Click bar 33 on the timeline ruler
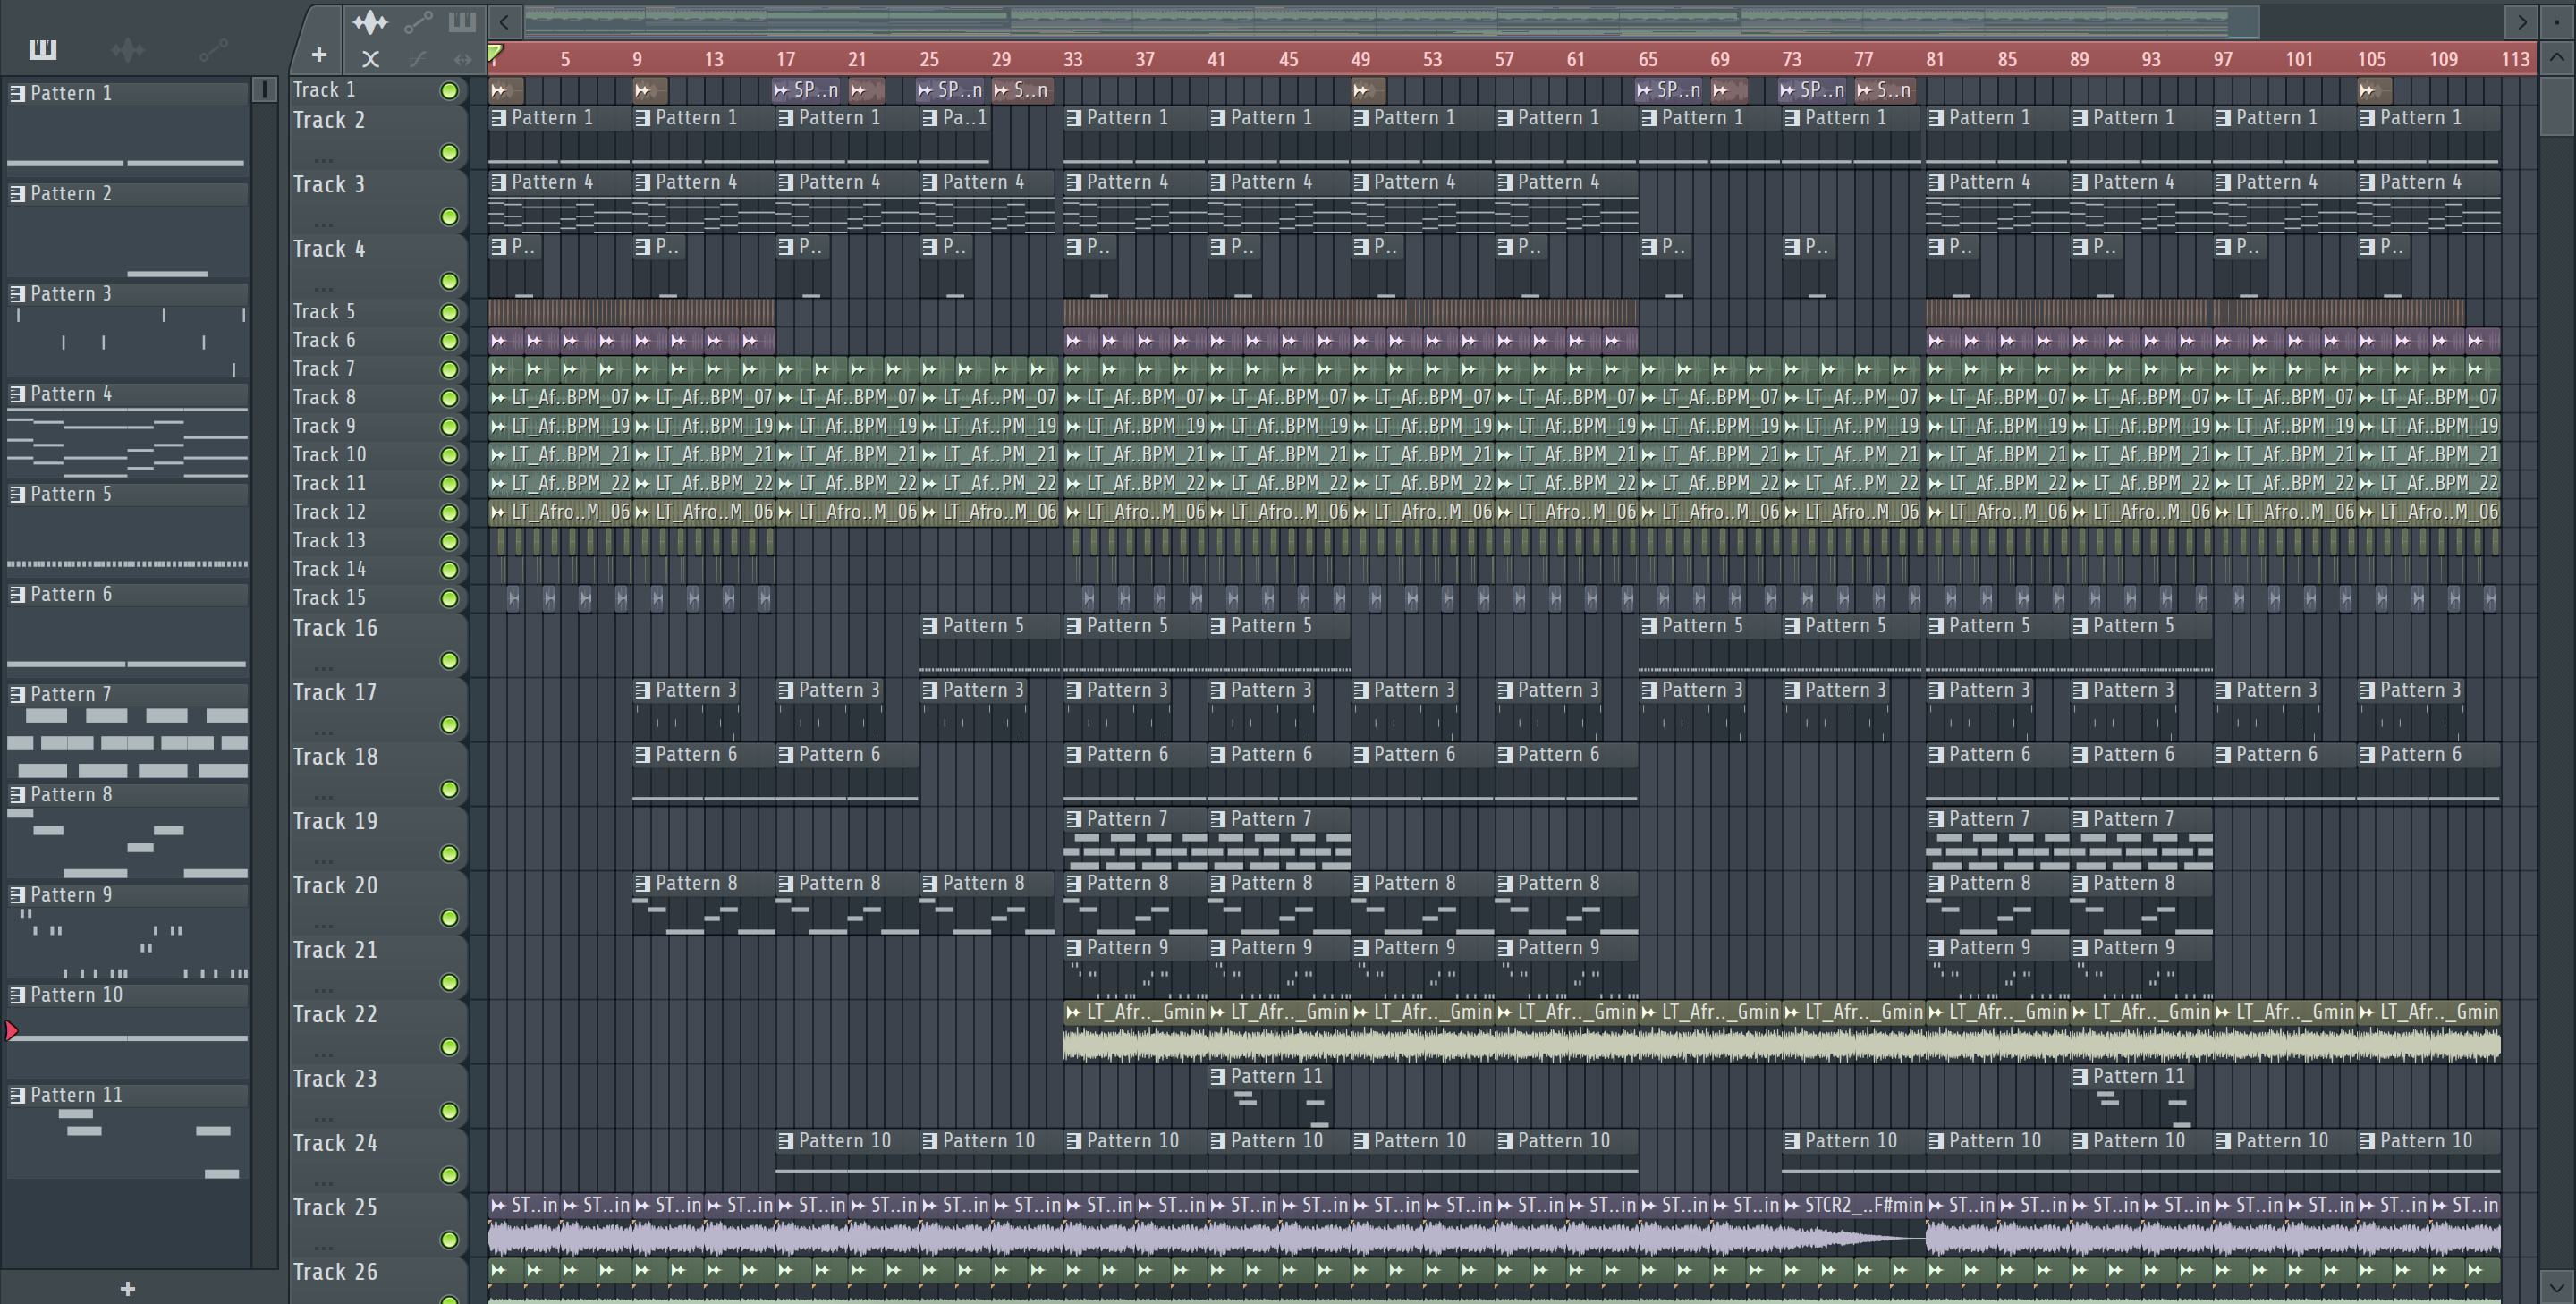The height and width of the screenshot is (1304, 2576). coord(1073,59)
